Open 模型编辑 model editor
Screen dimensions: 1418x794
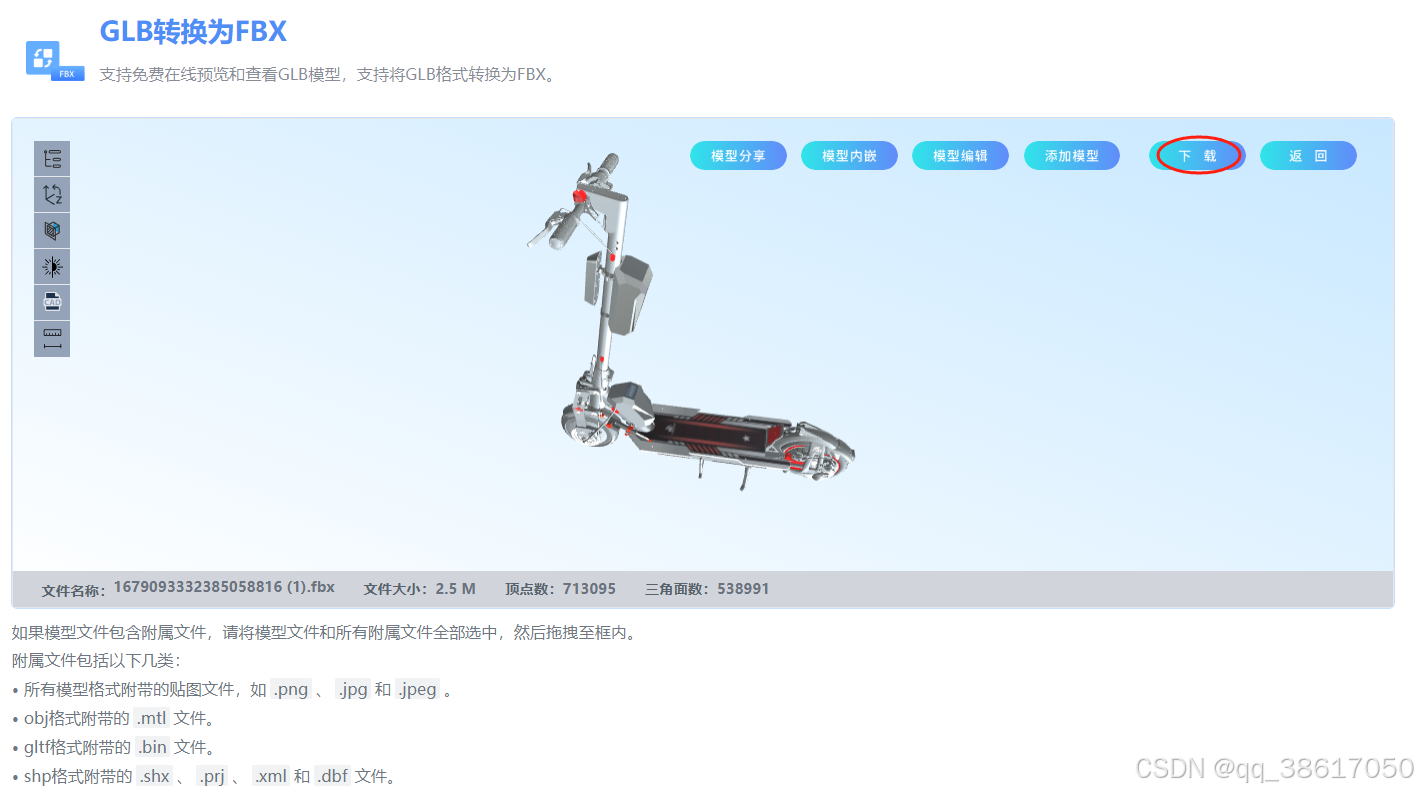tap(960, 155)
